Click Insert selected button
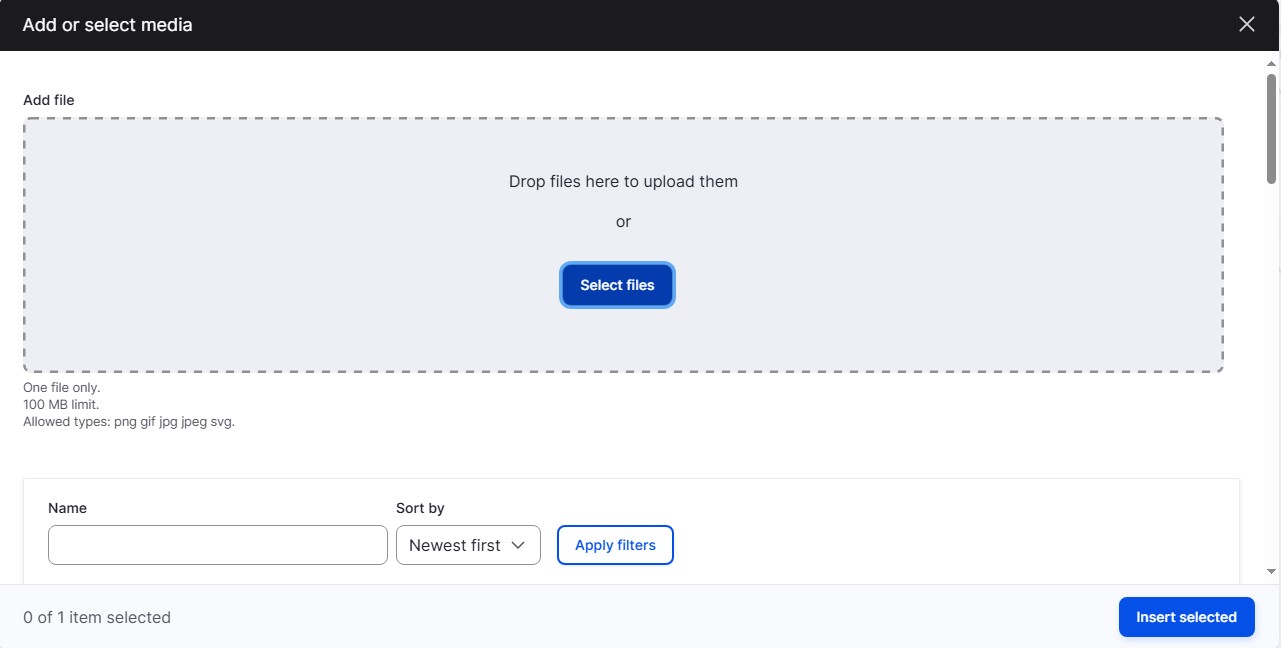Image resolution: width=1281 pixels, height=648 pixels. click(1186, 617)
